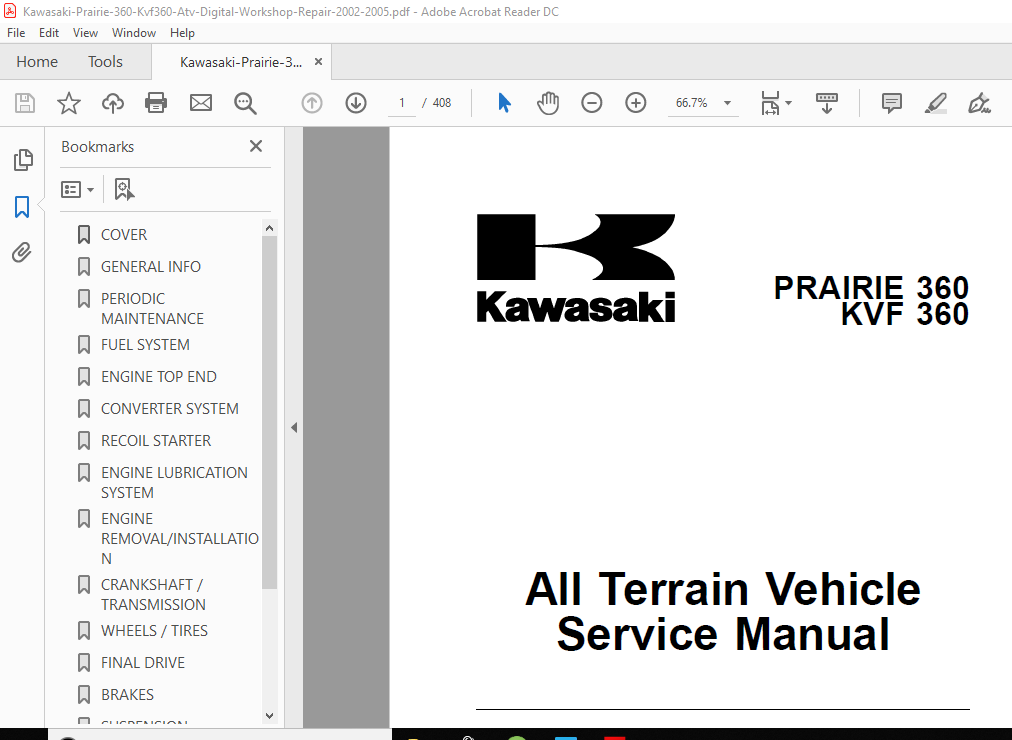Select the Highlight text tool

point(936,103)
